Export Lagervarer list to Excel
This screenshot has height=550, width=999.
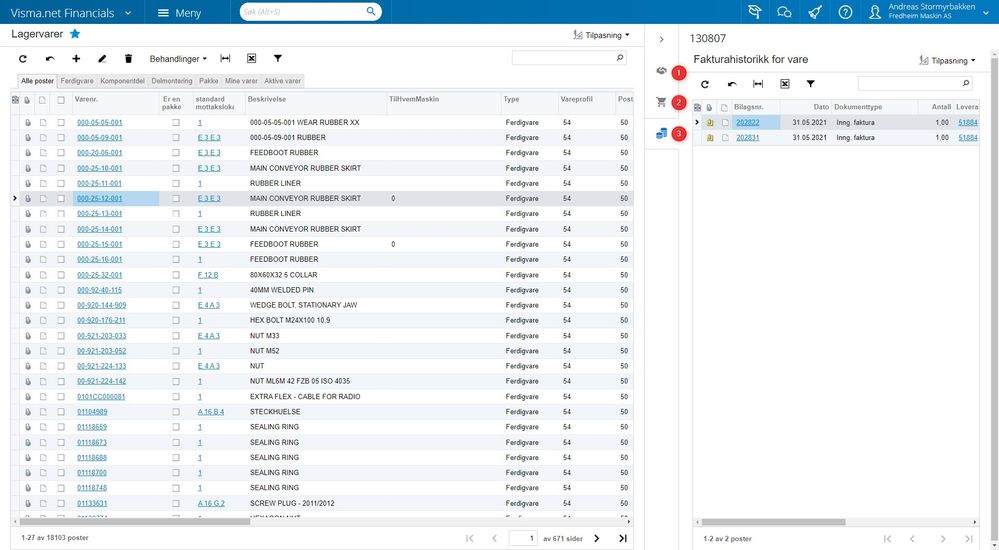coord(252,59)
